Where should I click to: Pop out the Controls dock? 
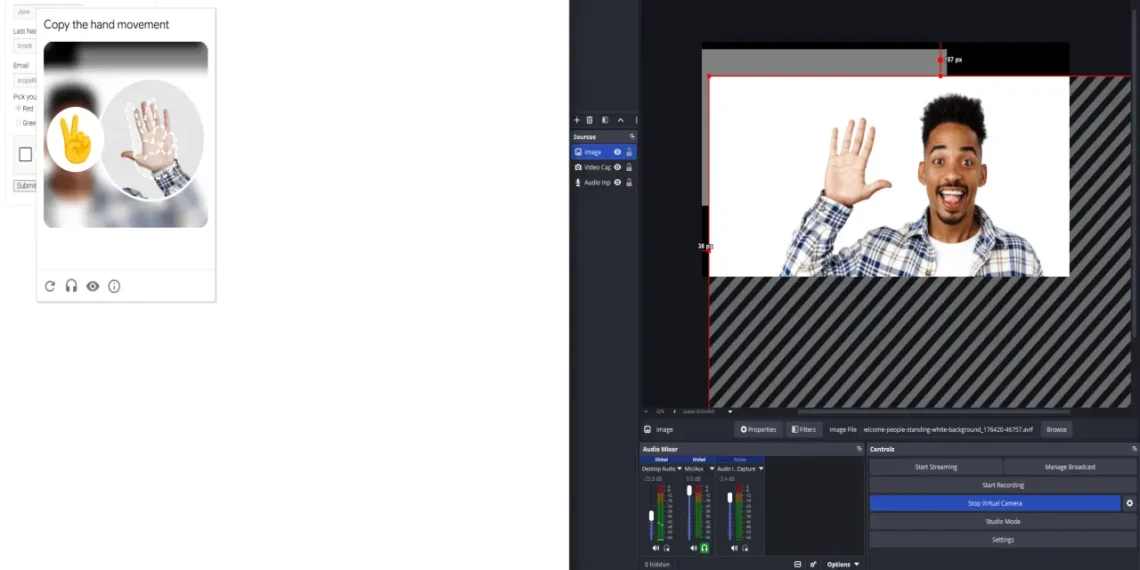pos(1134,449)
